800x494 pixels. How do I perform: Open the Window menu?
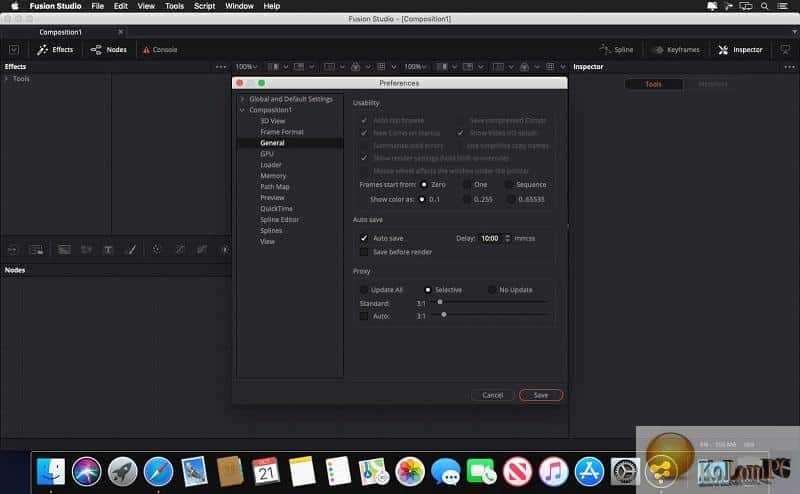(239, 6)
